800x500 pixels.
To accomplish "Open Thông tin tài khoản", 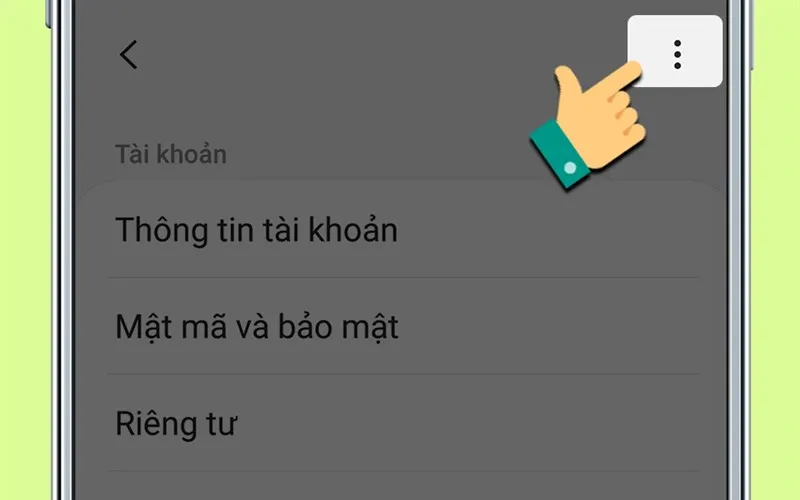I will point(402,230).
